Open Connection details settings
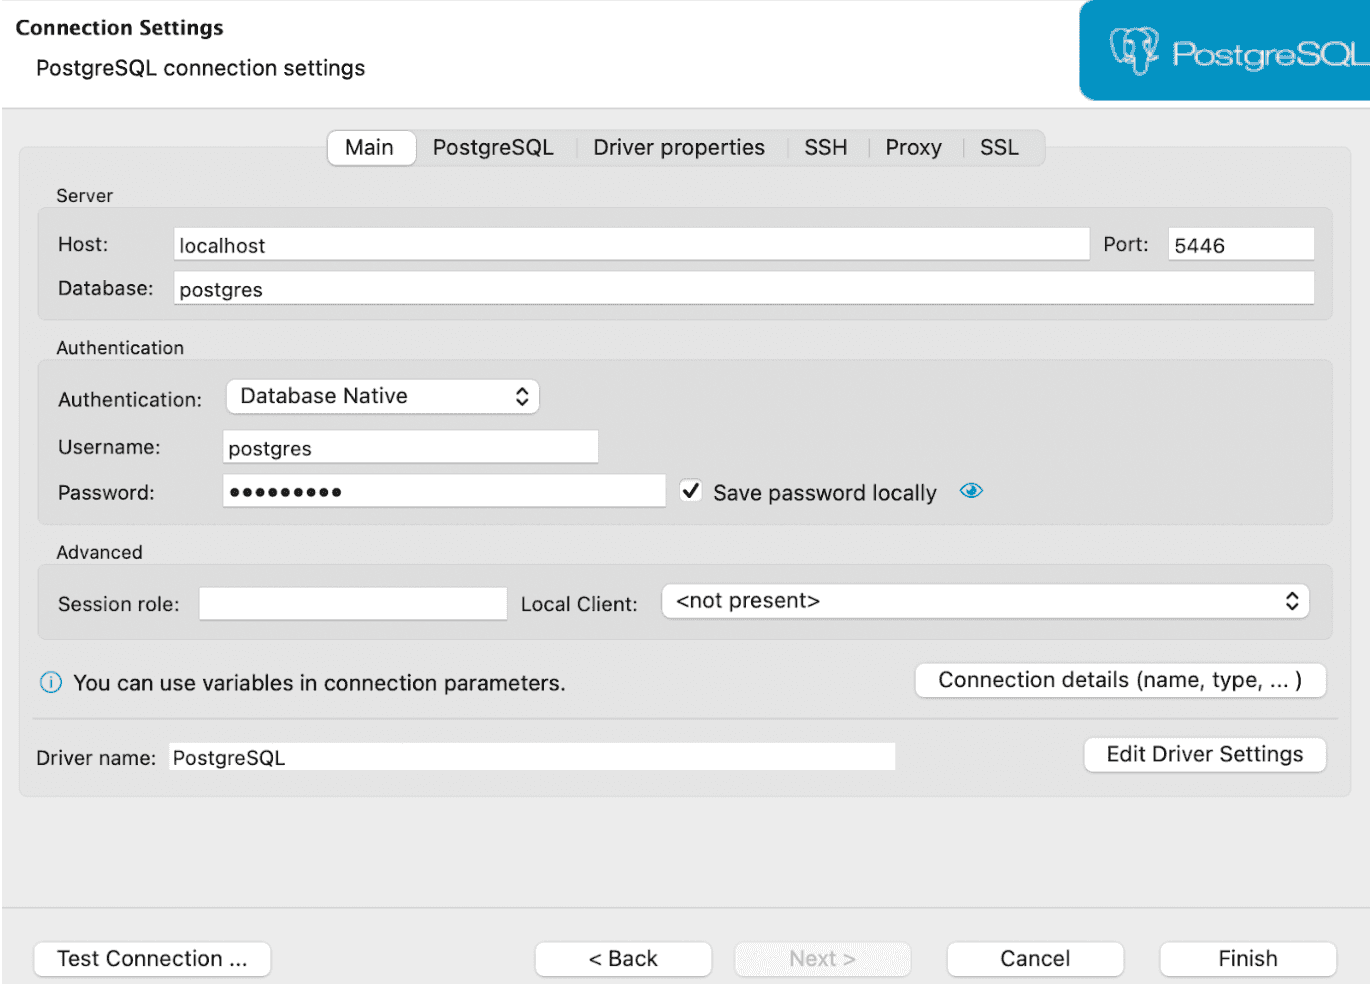The width and height of the screenshot is (1370, 984). 1119,680
